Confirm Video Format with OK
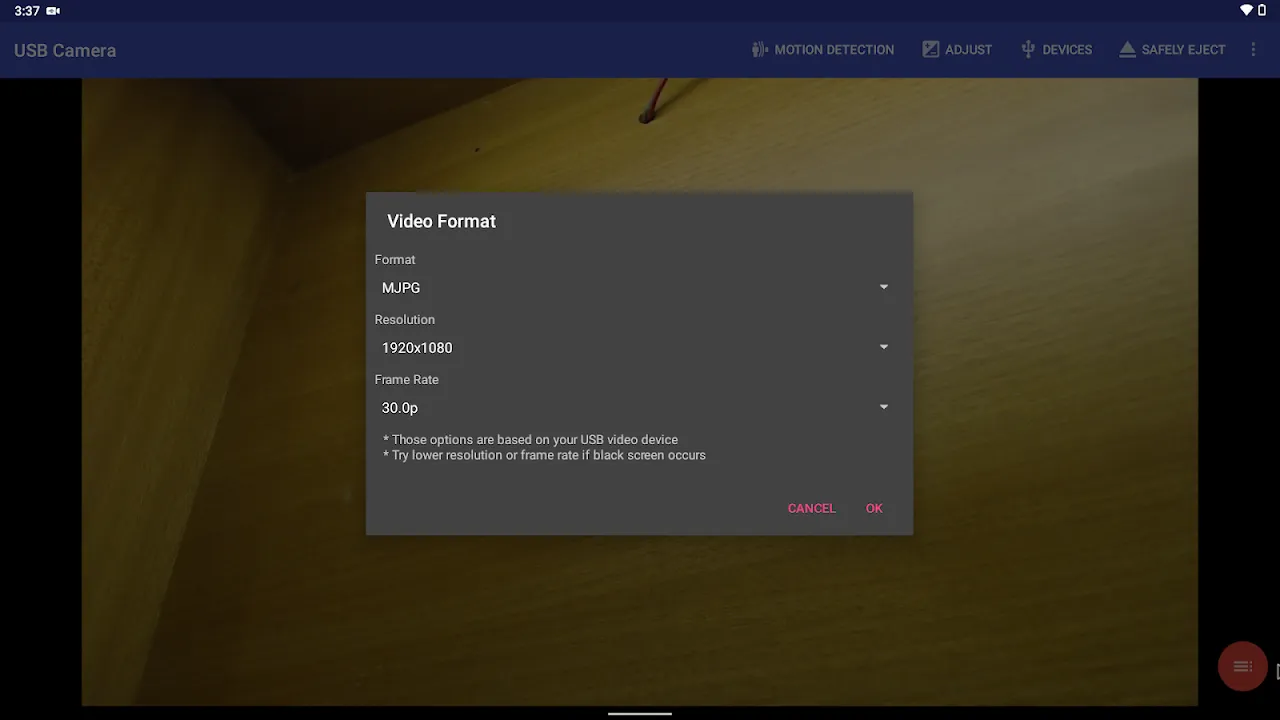This screenshot has width=1280, height=720. 874,508
